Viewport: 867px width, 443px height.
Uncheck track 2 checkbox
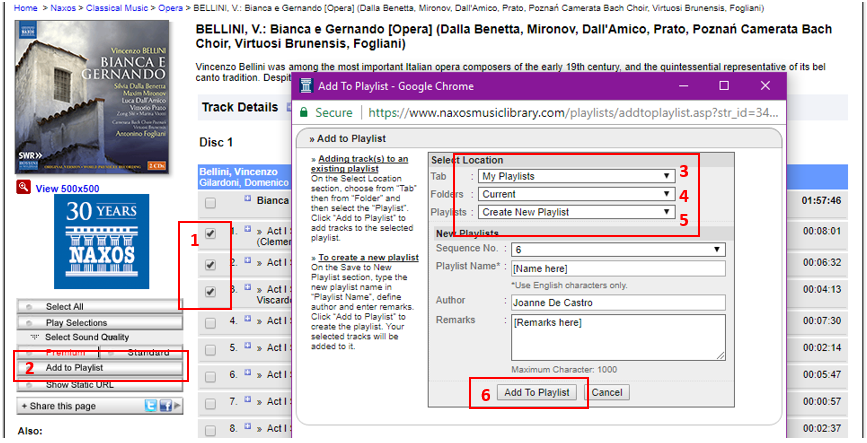tap(210, 265)
